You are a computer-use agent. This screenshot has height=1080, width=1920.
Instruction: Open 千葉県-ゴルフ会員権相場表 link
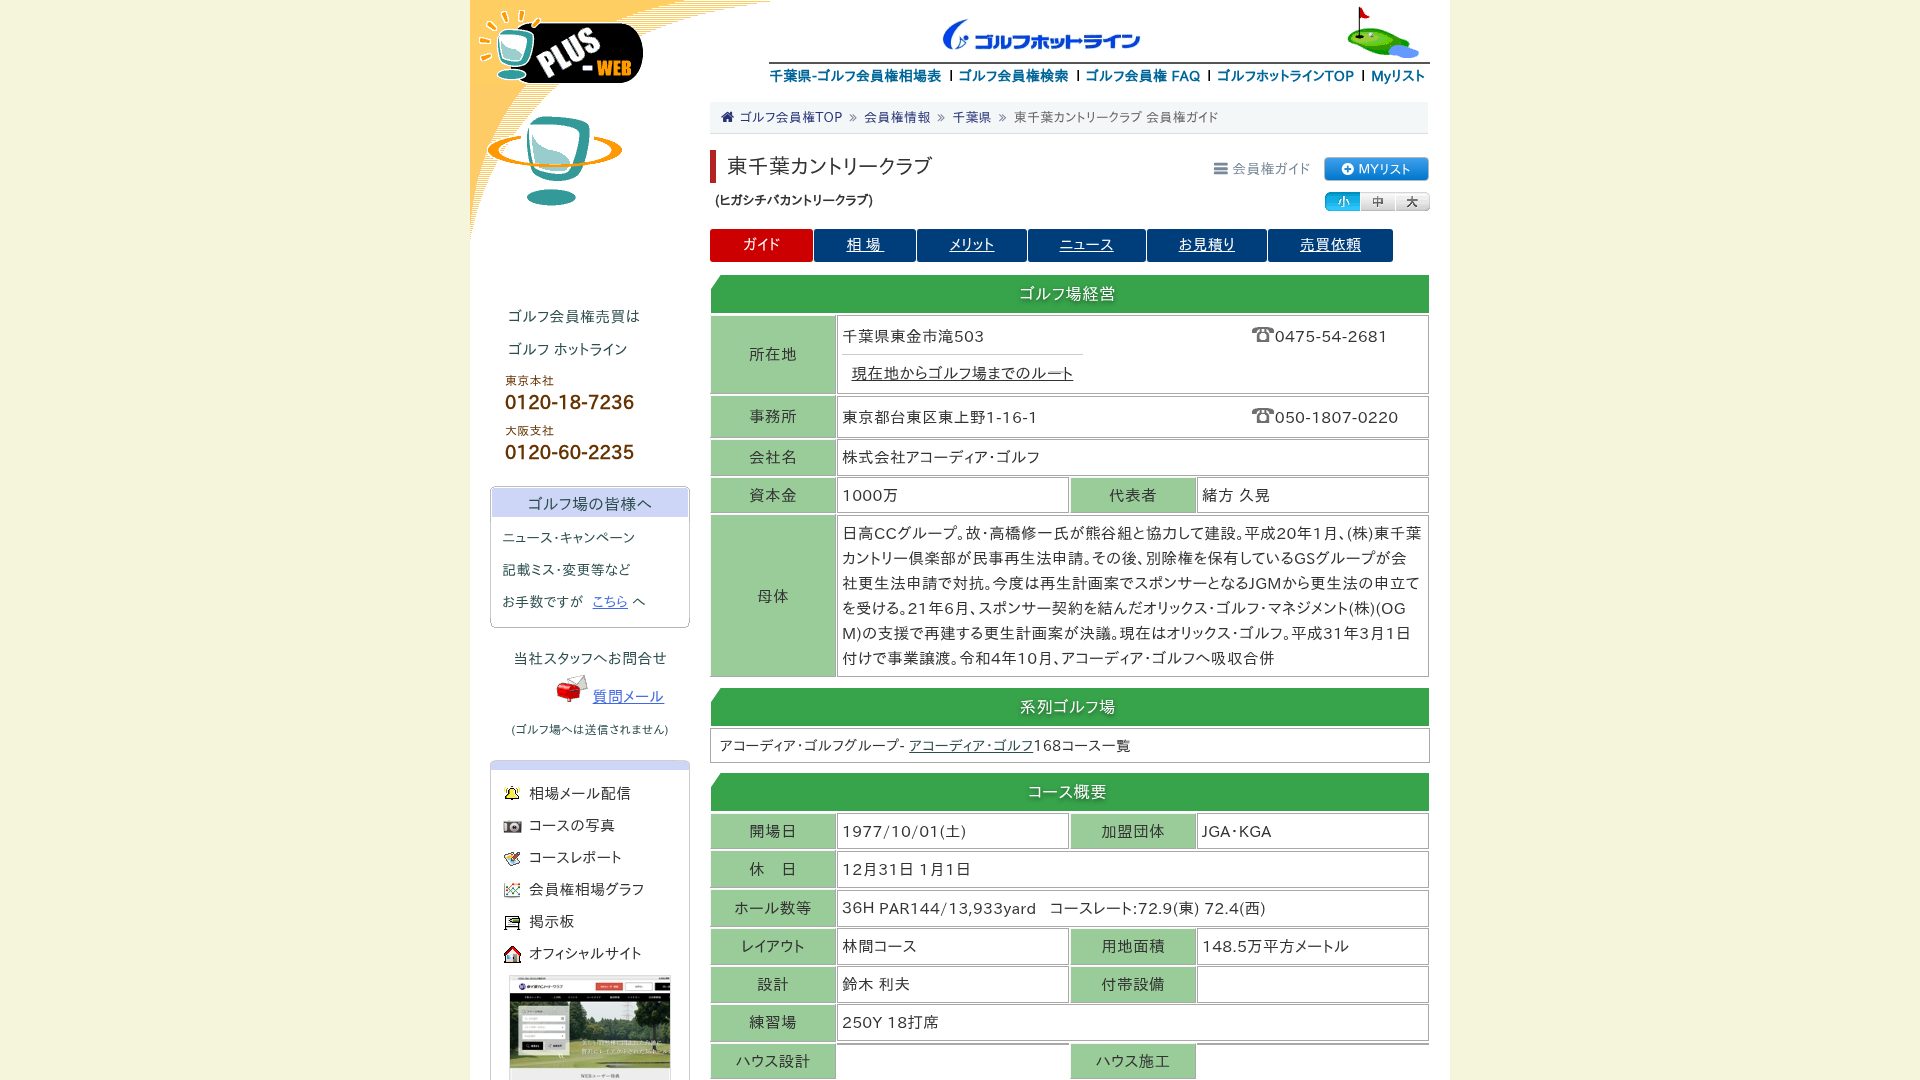[855, 76]
